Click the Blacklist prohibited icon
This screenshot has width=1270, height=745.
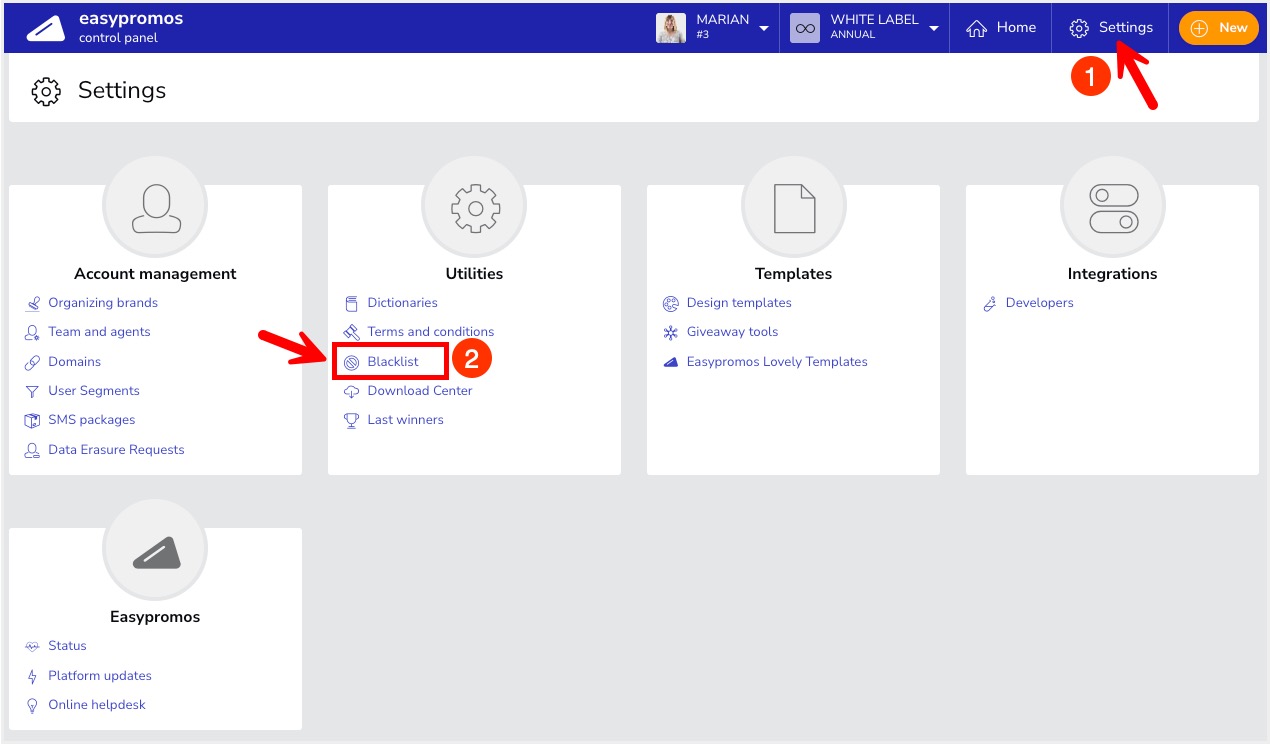tap(351, 362)
